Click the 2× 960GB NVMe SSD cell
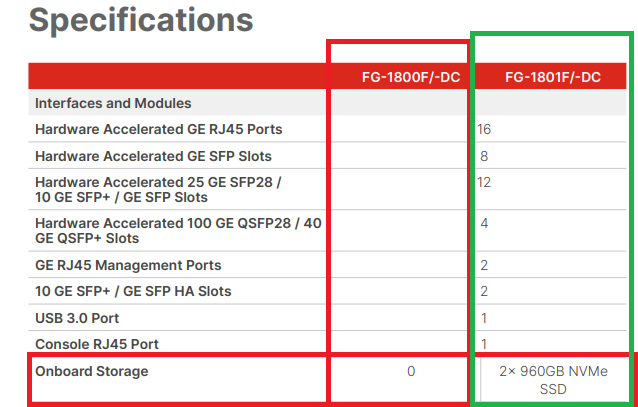This screenshot has height=407, width=638. point(553,379)
